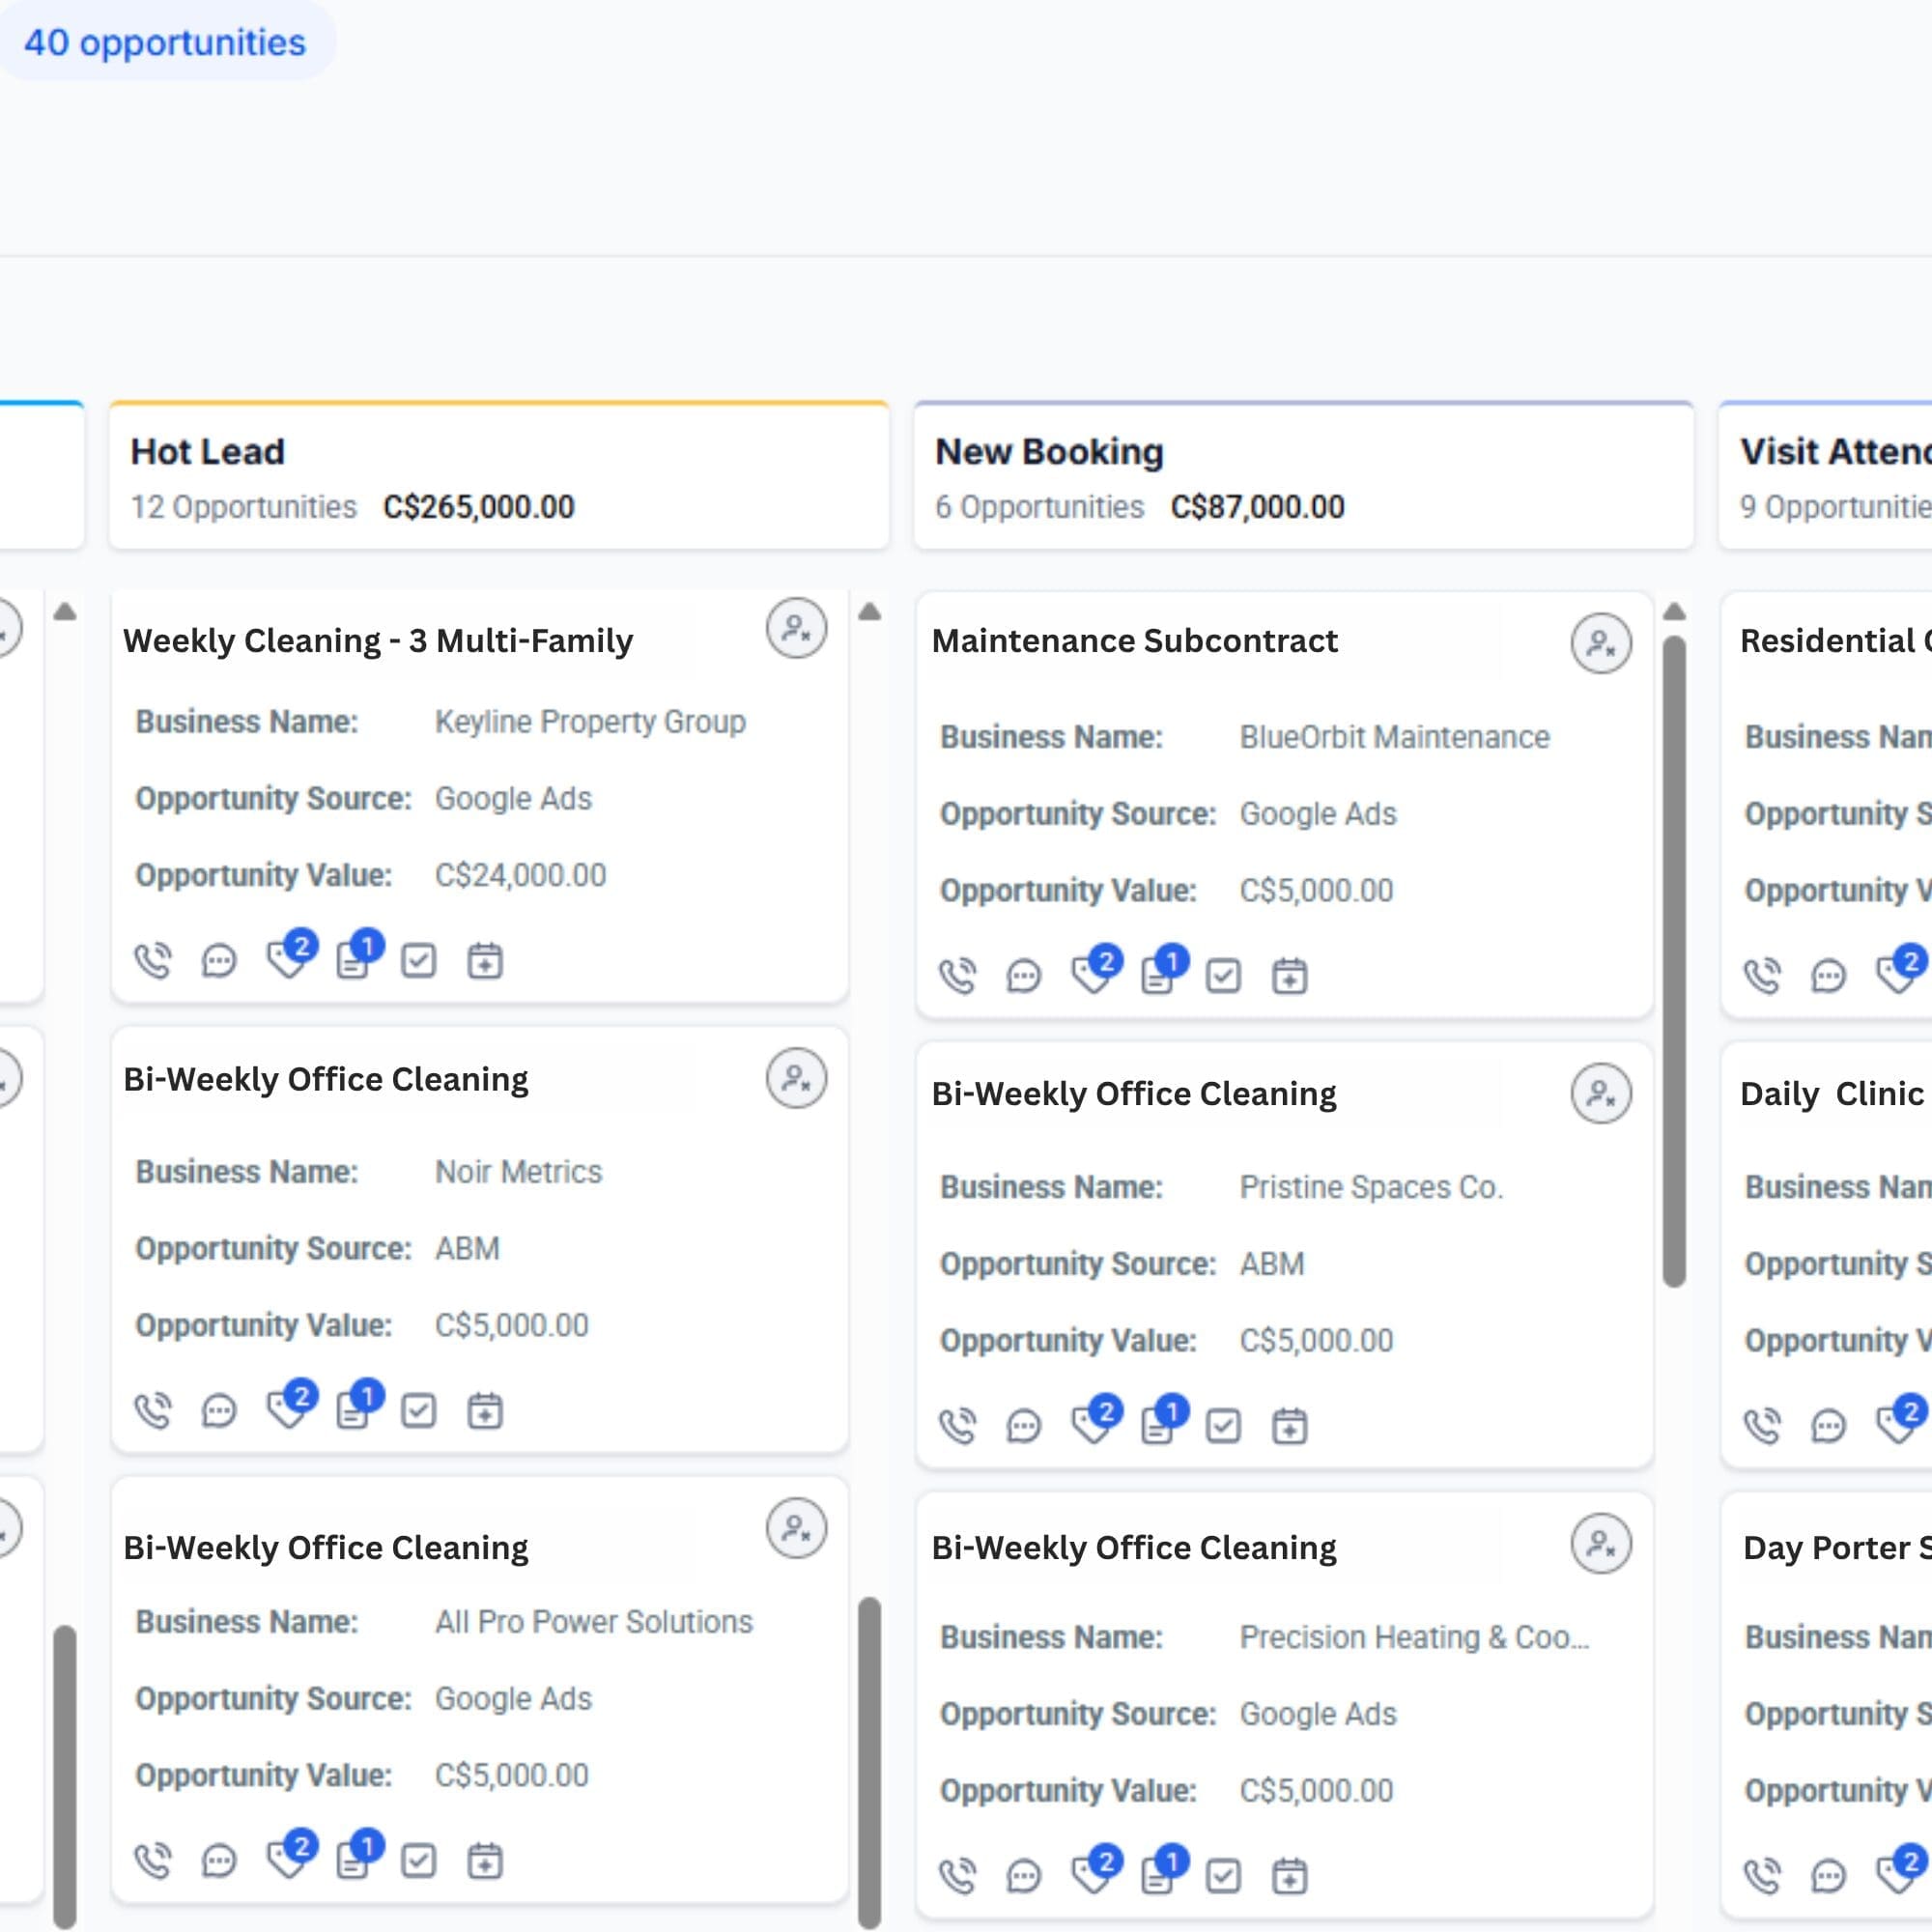
Task: Open the Maintenance Subcontract opportunity
Action: (x=1135, y=641)
